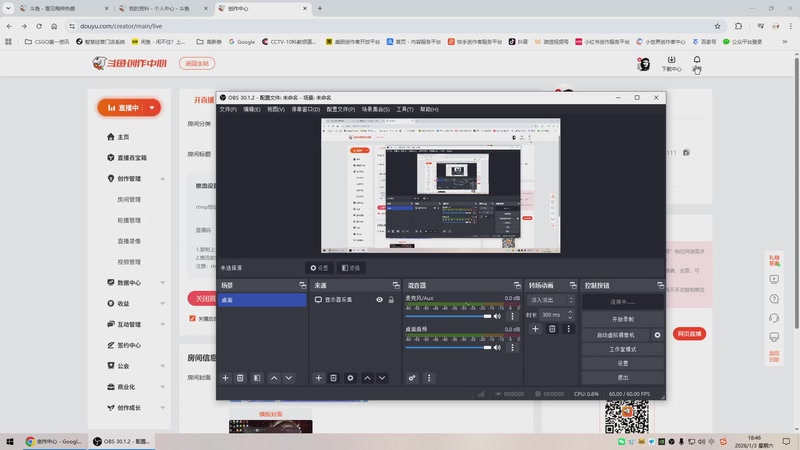Open the 工具(T) menu in OBS

(x=405, y=109)
